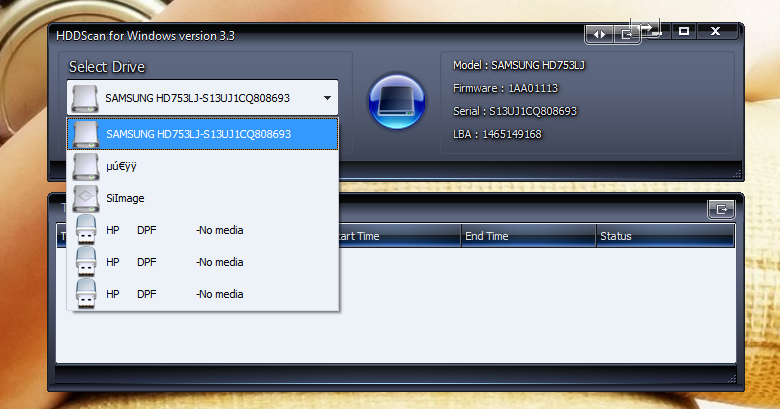Click the Select Drive heading

(x=106, y=67)
